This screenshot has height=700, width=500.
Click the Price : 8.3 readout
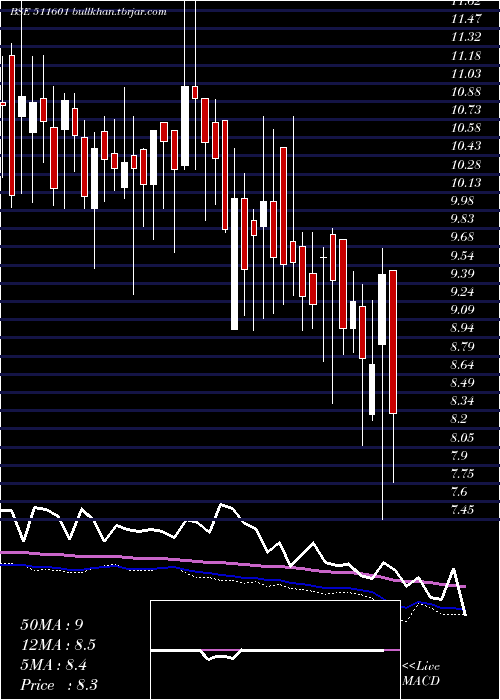59,685
